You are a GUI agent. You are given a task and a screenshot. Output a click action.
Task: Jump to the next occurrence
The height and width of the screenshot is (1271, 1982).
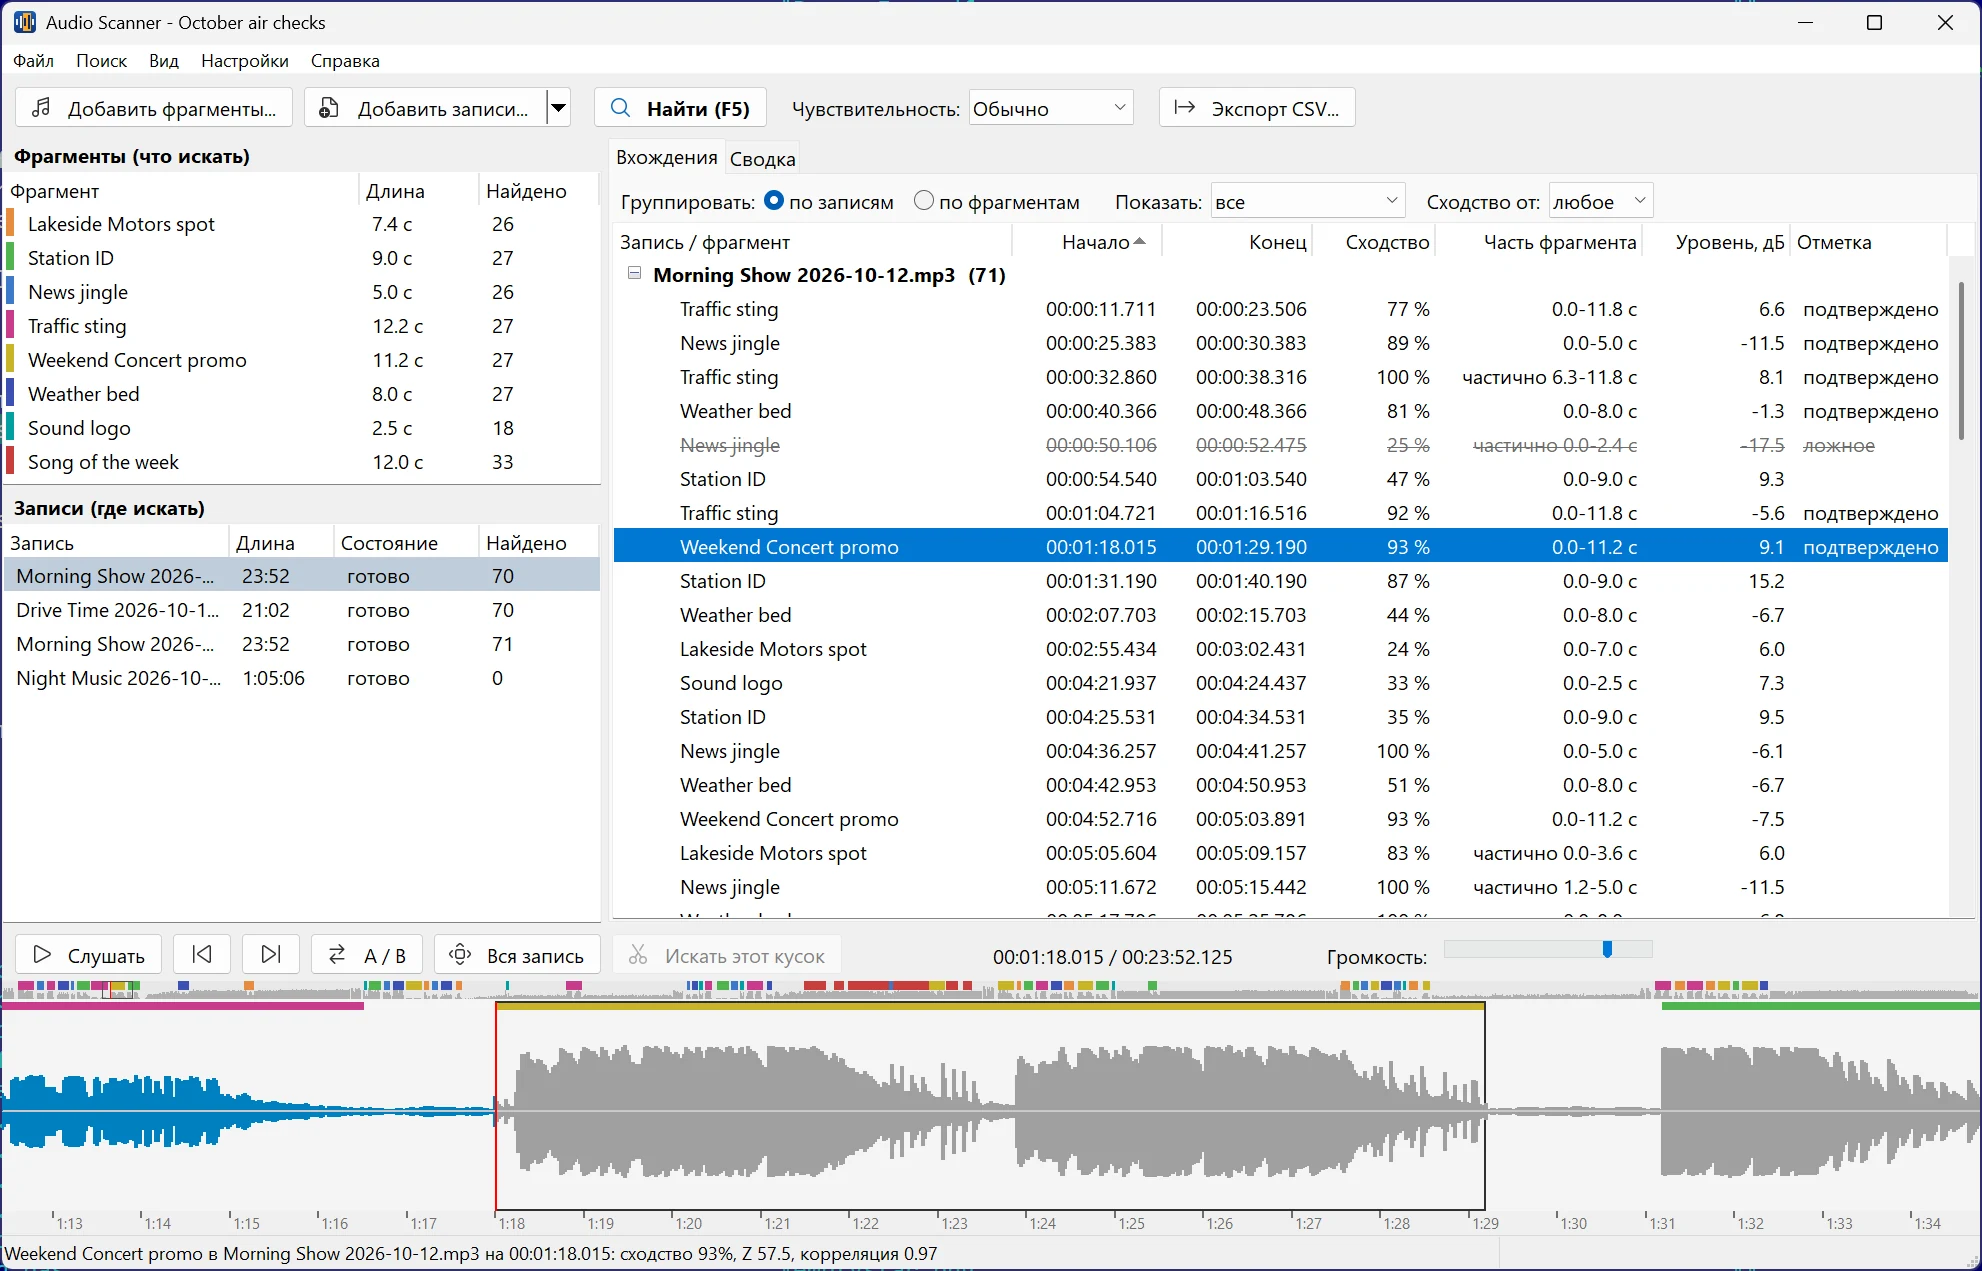(x=271, y=954)
